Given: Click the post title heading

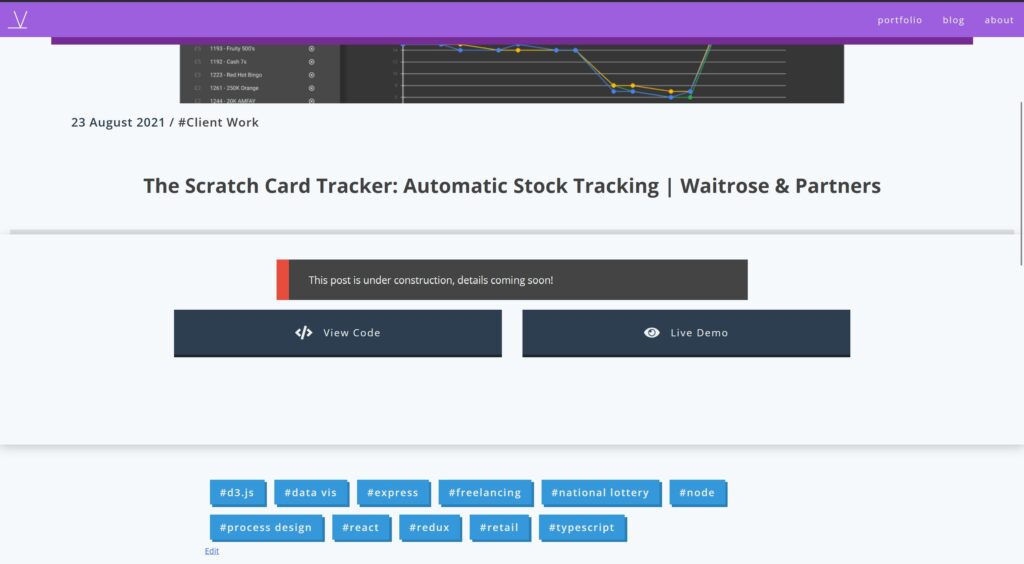Looking at the screenshot, I should click(512, 186).
